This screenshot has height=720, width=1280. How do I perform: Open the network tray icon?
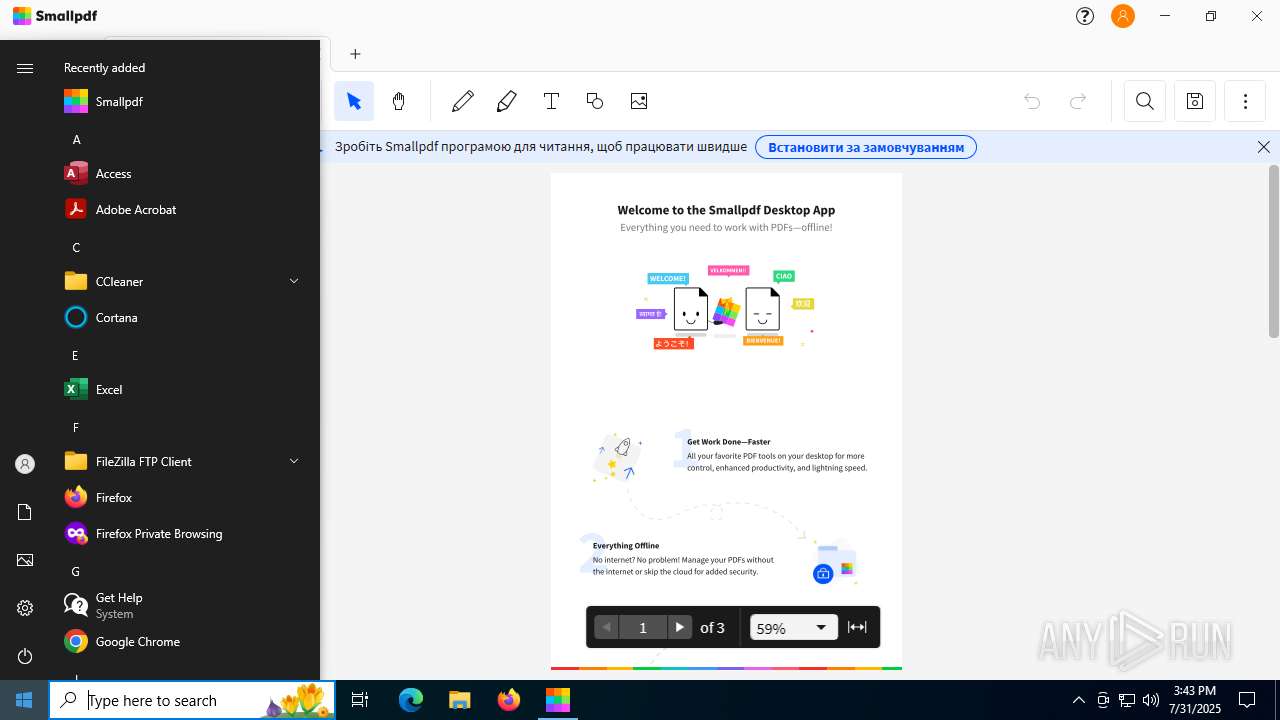(x=1127, y=700)
